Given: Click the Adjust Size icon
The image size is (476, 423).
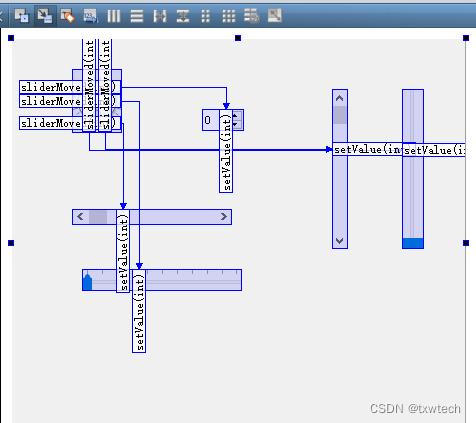Looking at the screenshot, I should 275,16.
